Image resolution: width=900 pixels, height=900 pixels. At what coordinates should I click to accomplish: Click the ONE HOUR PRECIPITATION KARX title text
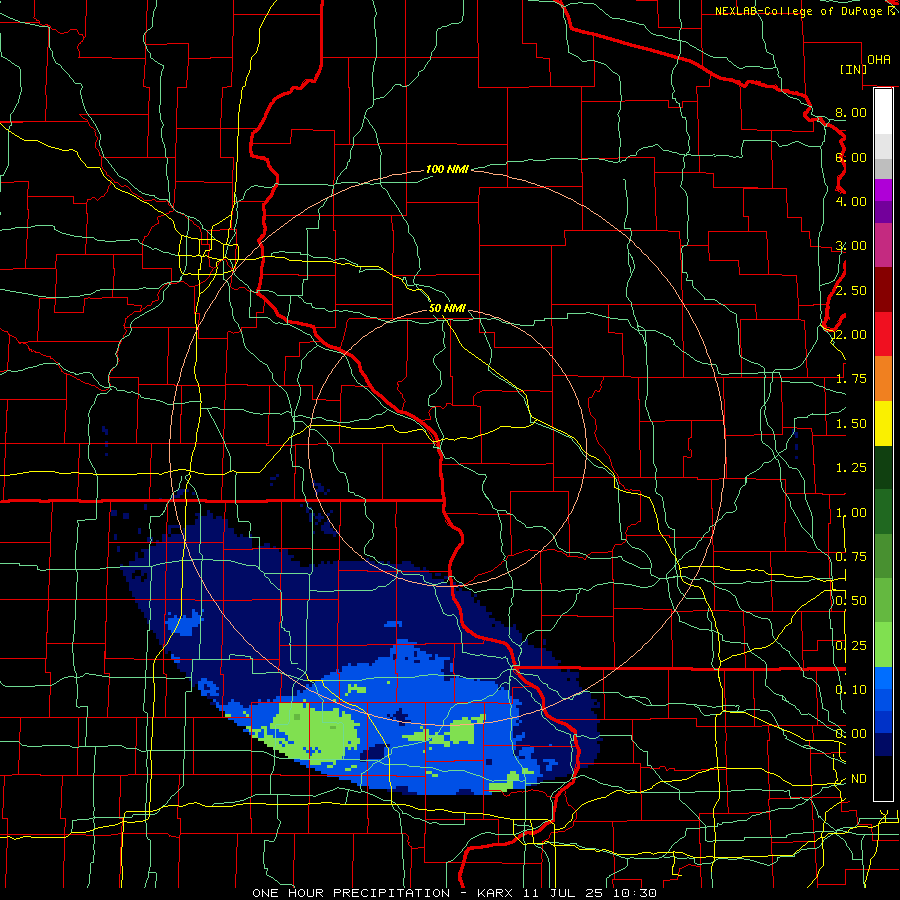[454, 893]
